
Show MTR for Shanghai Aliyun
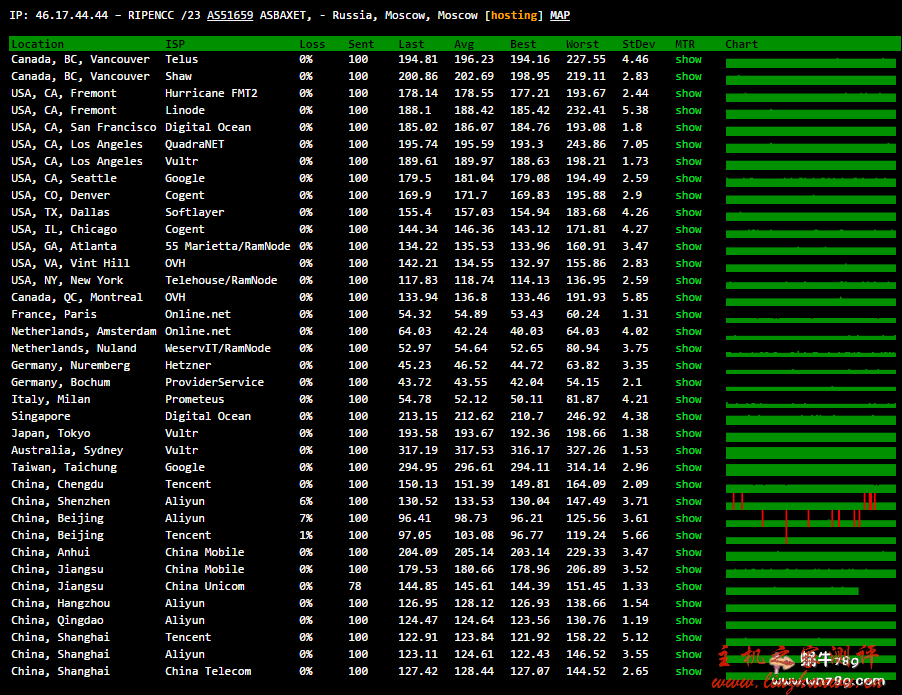[688, 654]
